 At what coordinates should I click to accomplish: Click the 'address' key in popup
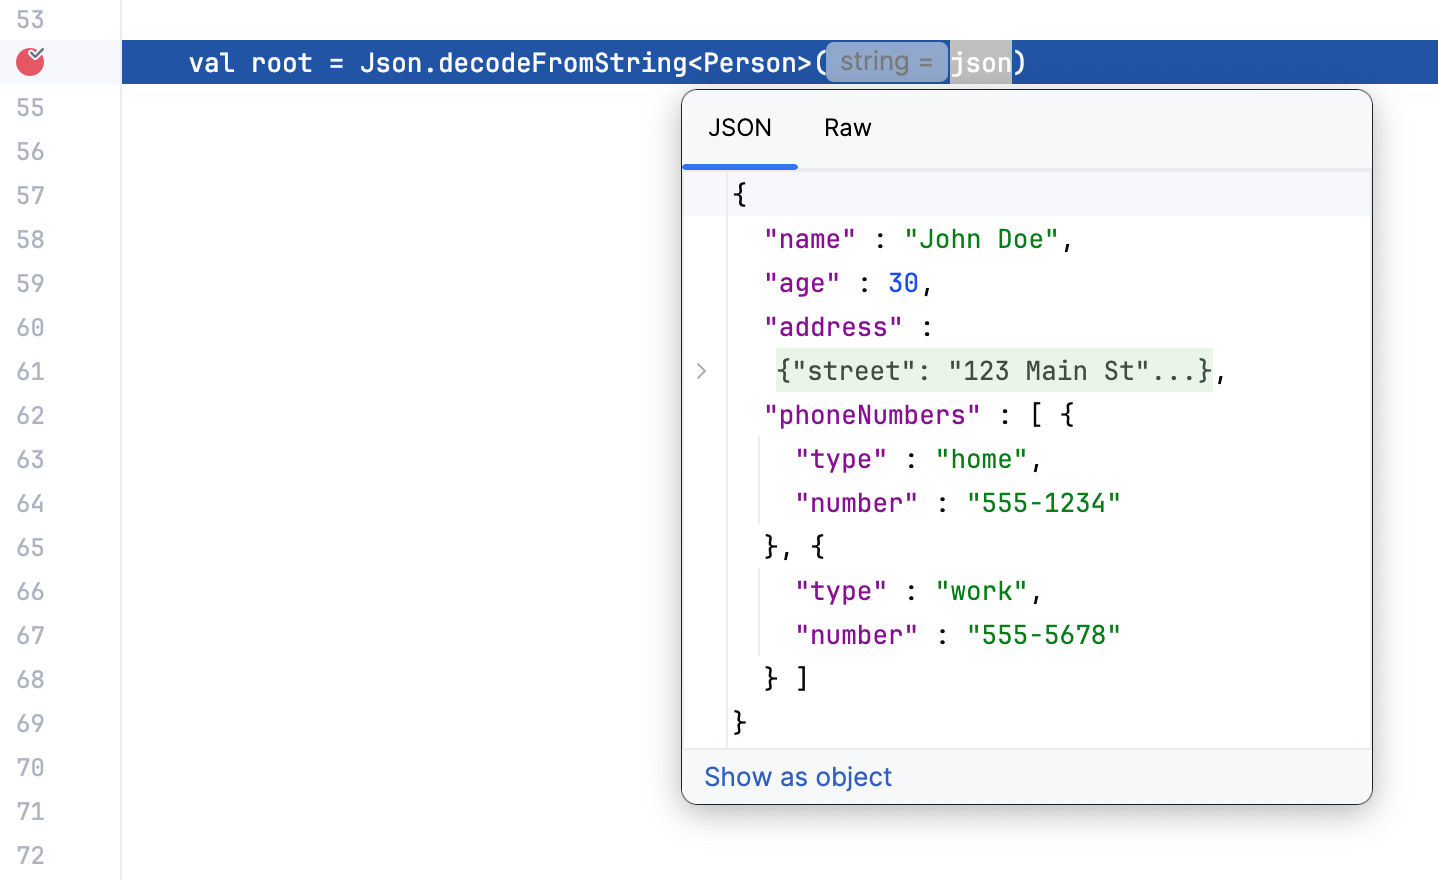tap(833, 327)
